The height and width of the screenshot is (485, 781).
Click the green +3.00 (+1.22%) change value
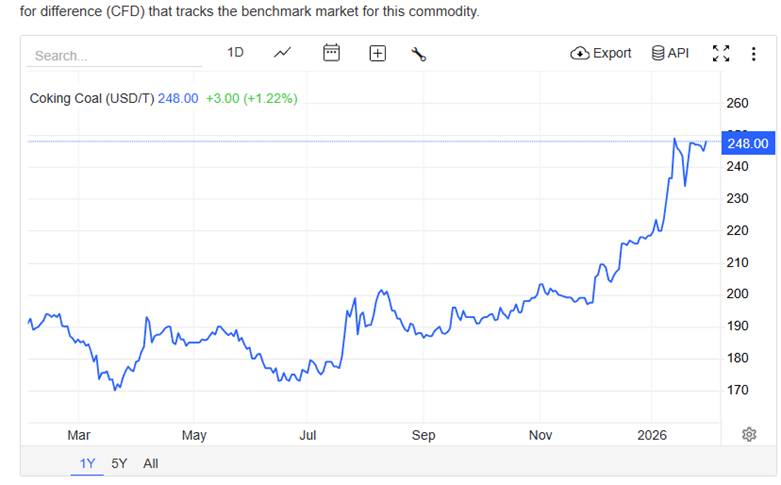tap(251, 98)
